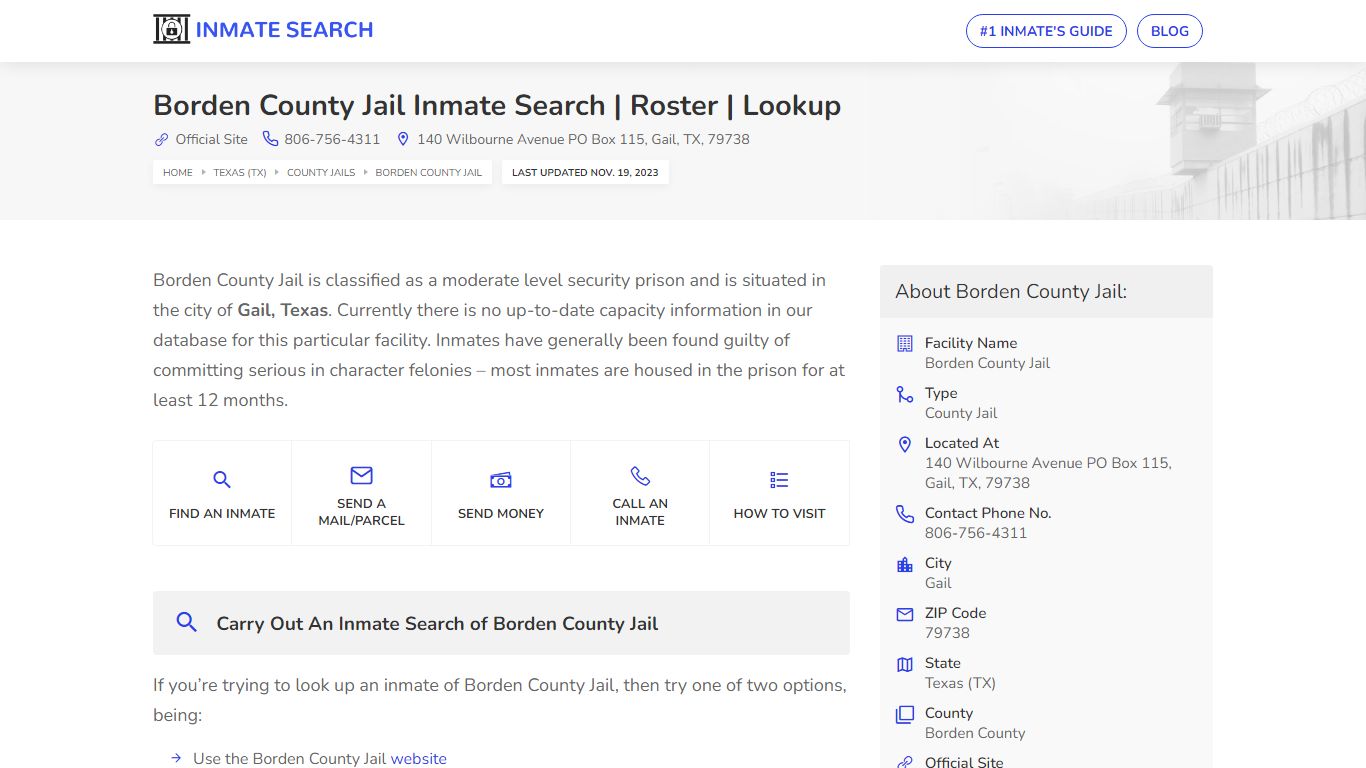The width and height of the screenshot is (1366, 768).
Task: Click the map pin icon in header
Action: click(x=403, y=139)
